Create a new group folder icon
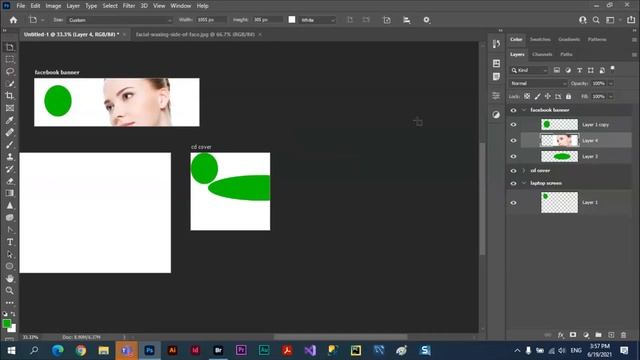This screenshot has width=640, height=360. click(598, 335)
